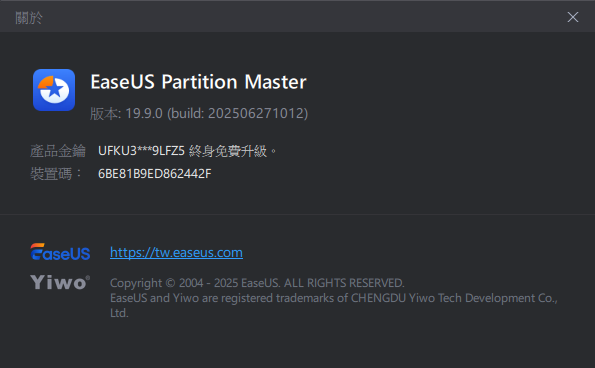595x368 pixels.
Task: Click the Yiwo brand logo
Action: pos(60,282)
